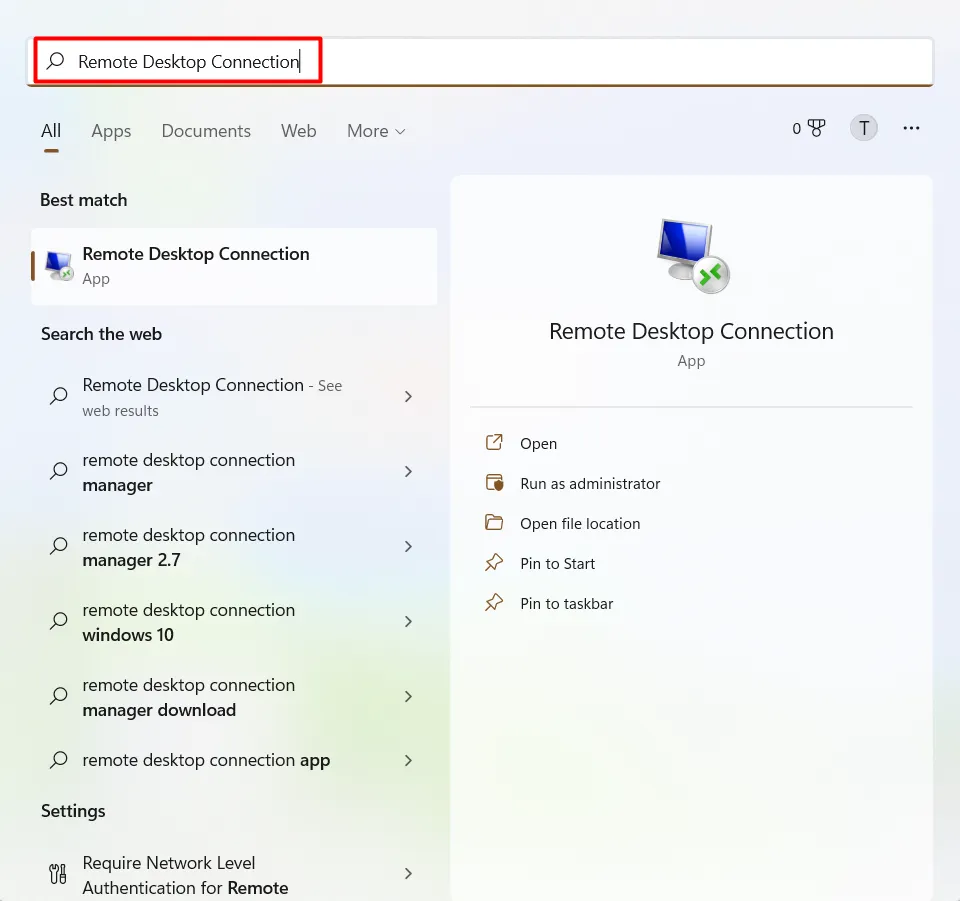Expand chevron for 'remote desktop connection manager' suggestion
Viewport: 960px width, 901px height.
408,471
